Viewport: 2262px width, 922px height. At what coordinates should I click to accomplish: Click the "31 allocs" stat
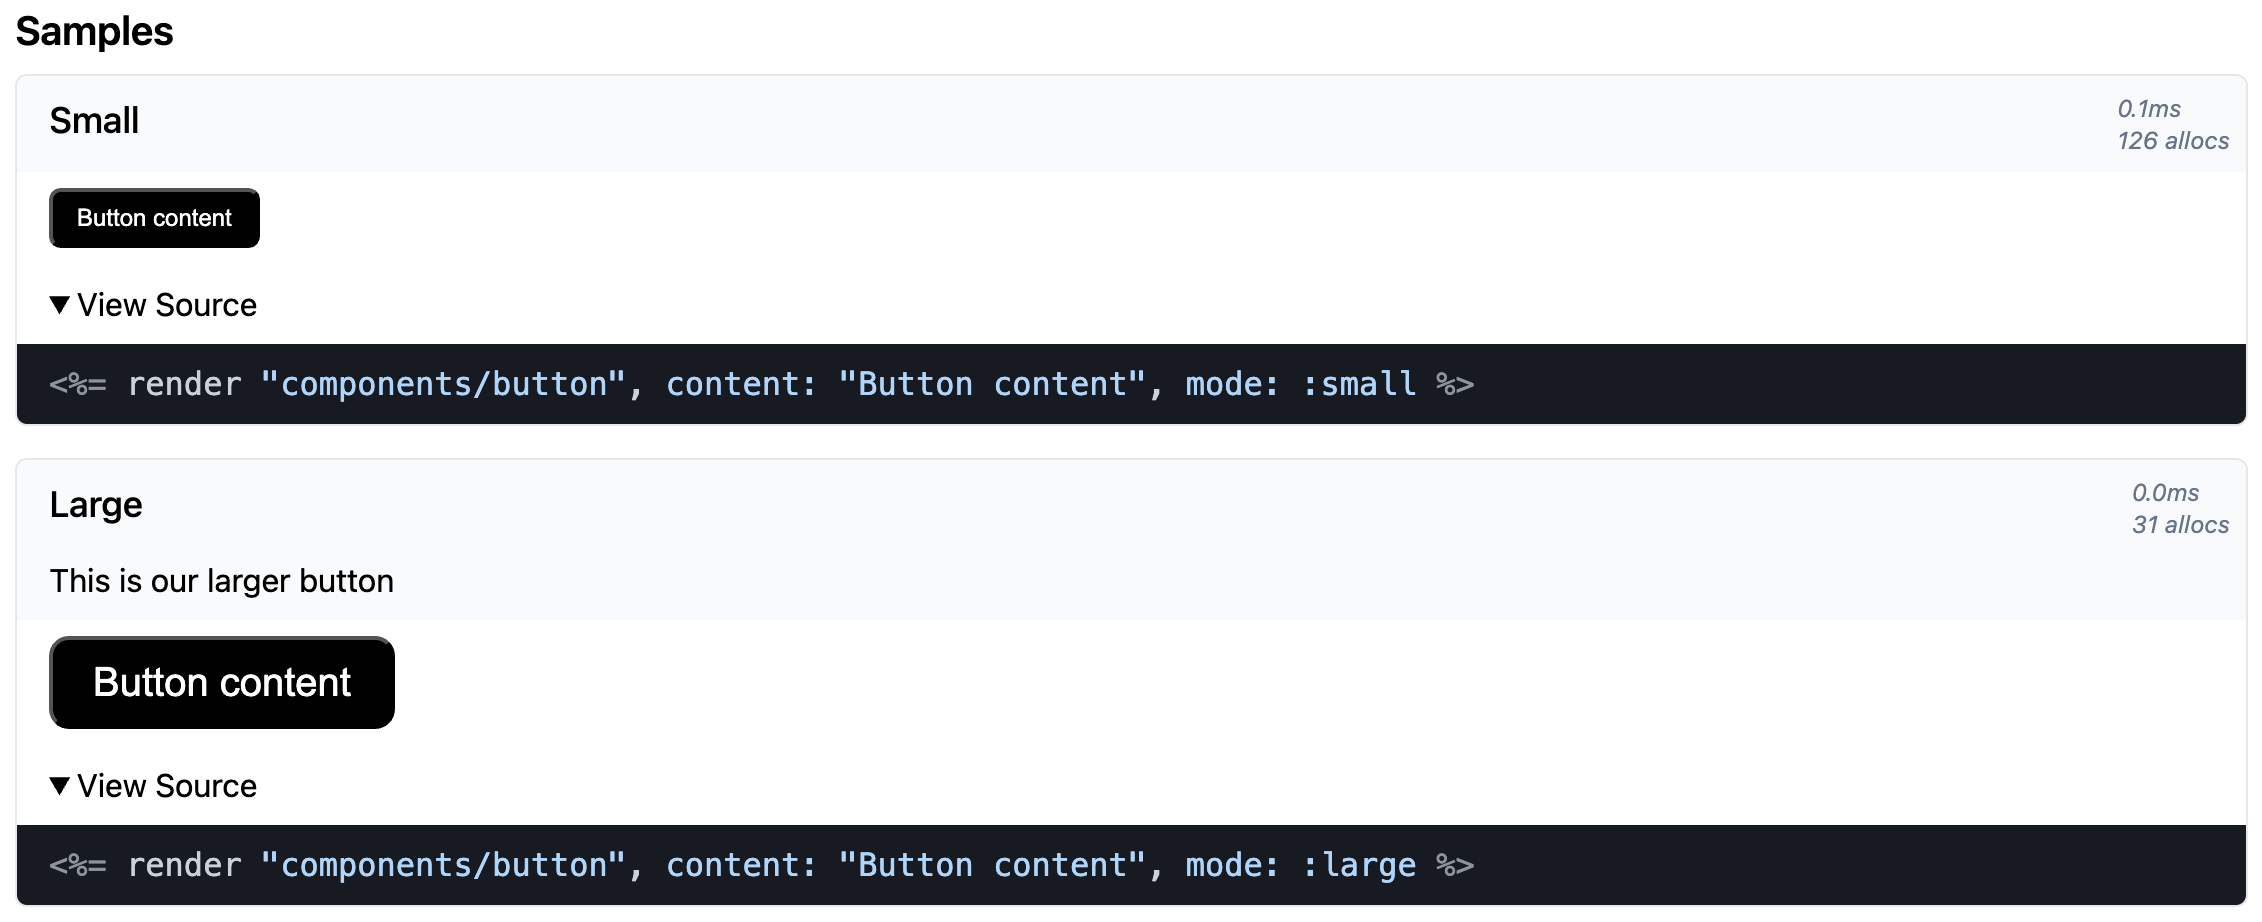[x=2180, y=525]
